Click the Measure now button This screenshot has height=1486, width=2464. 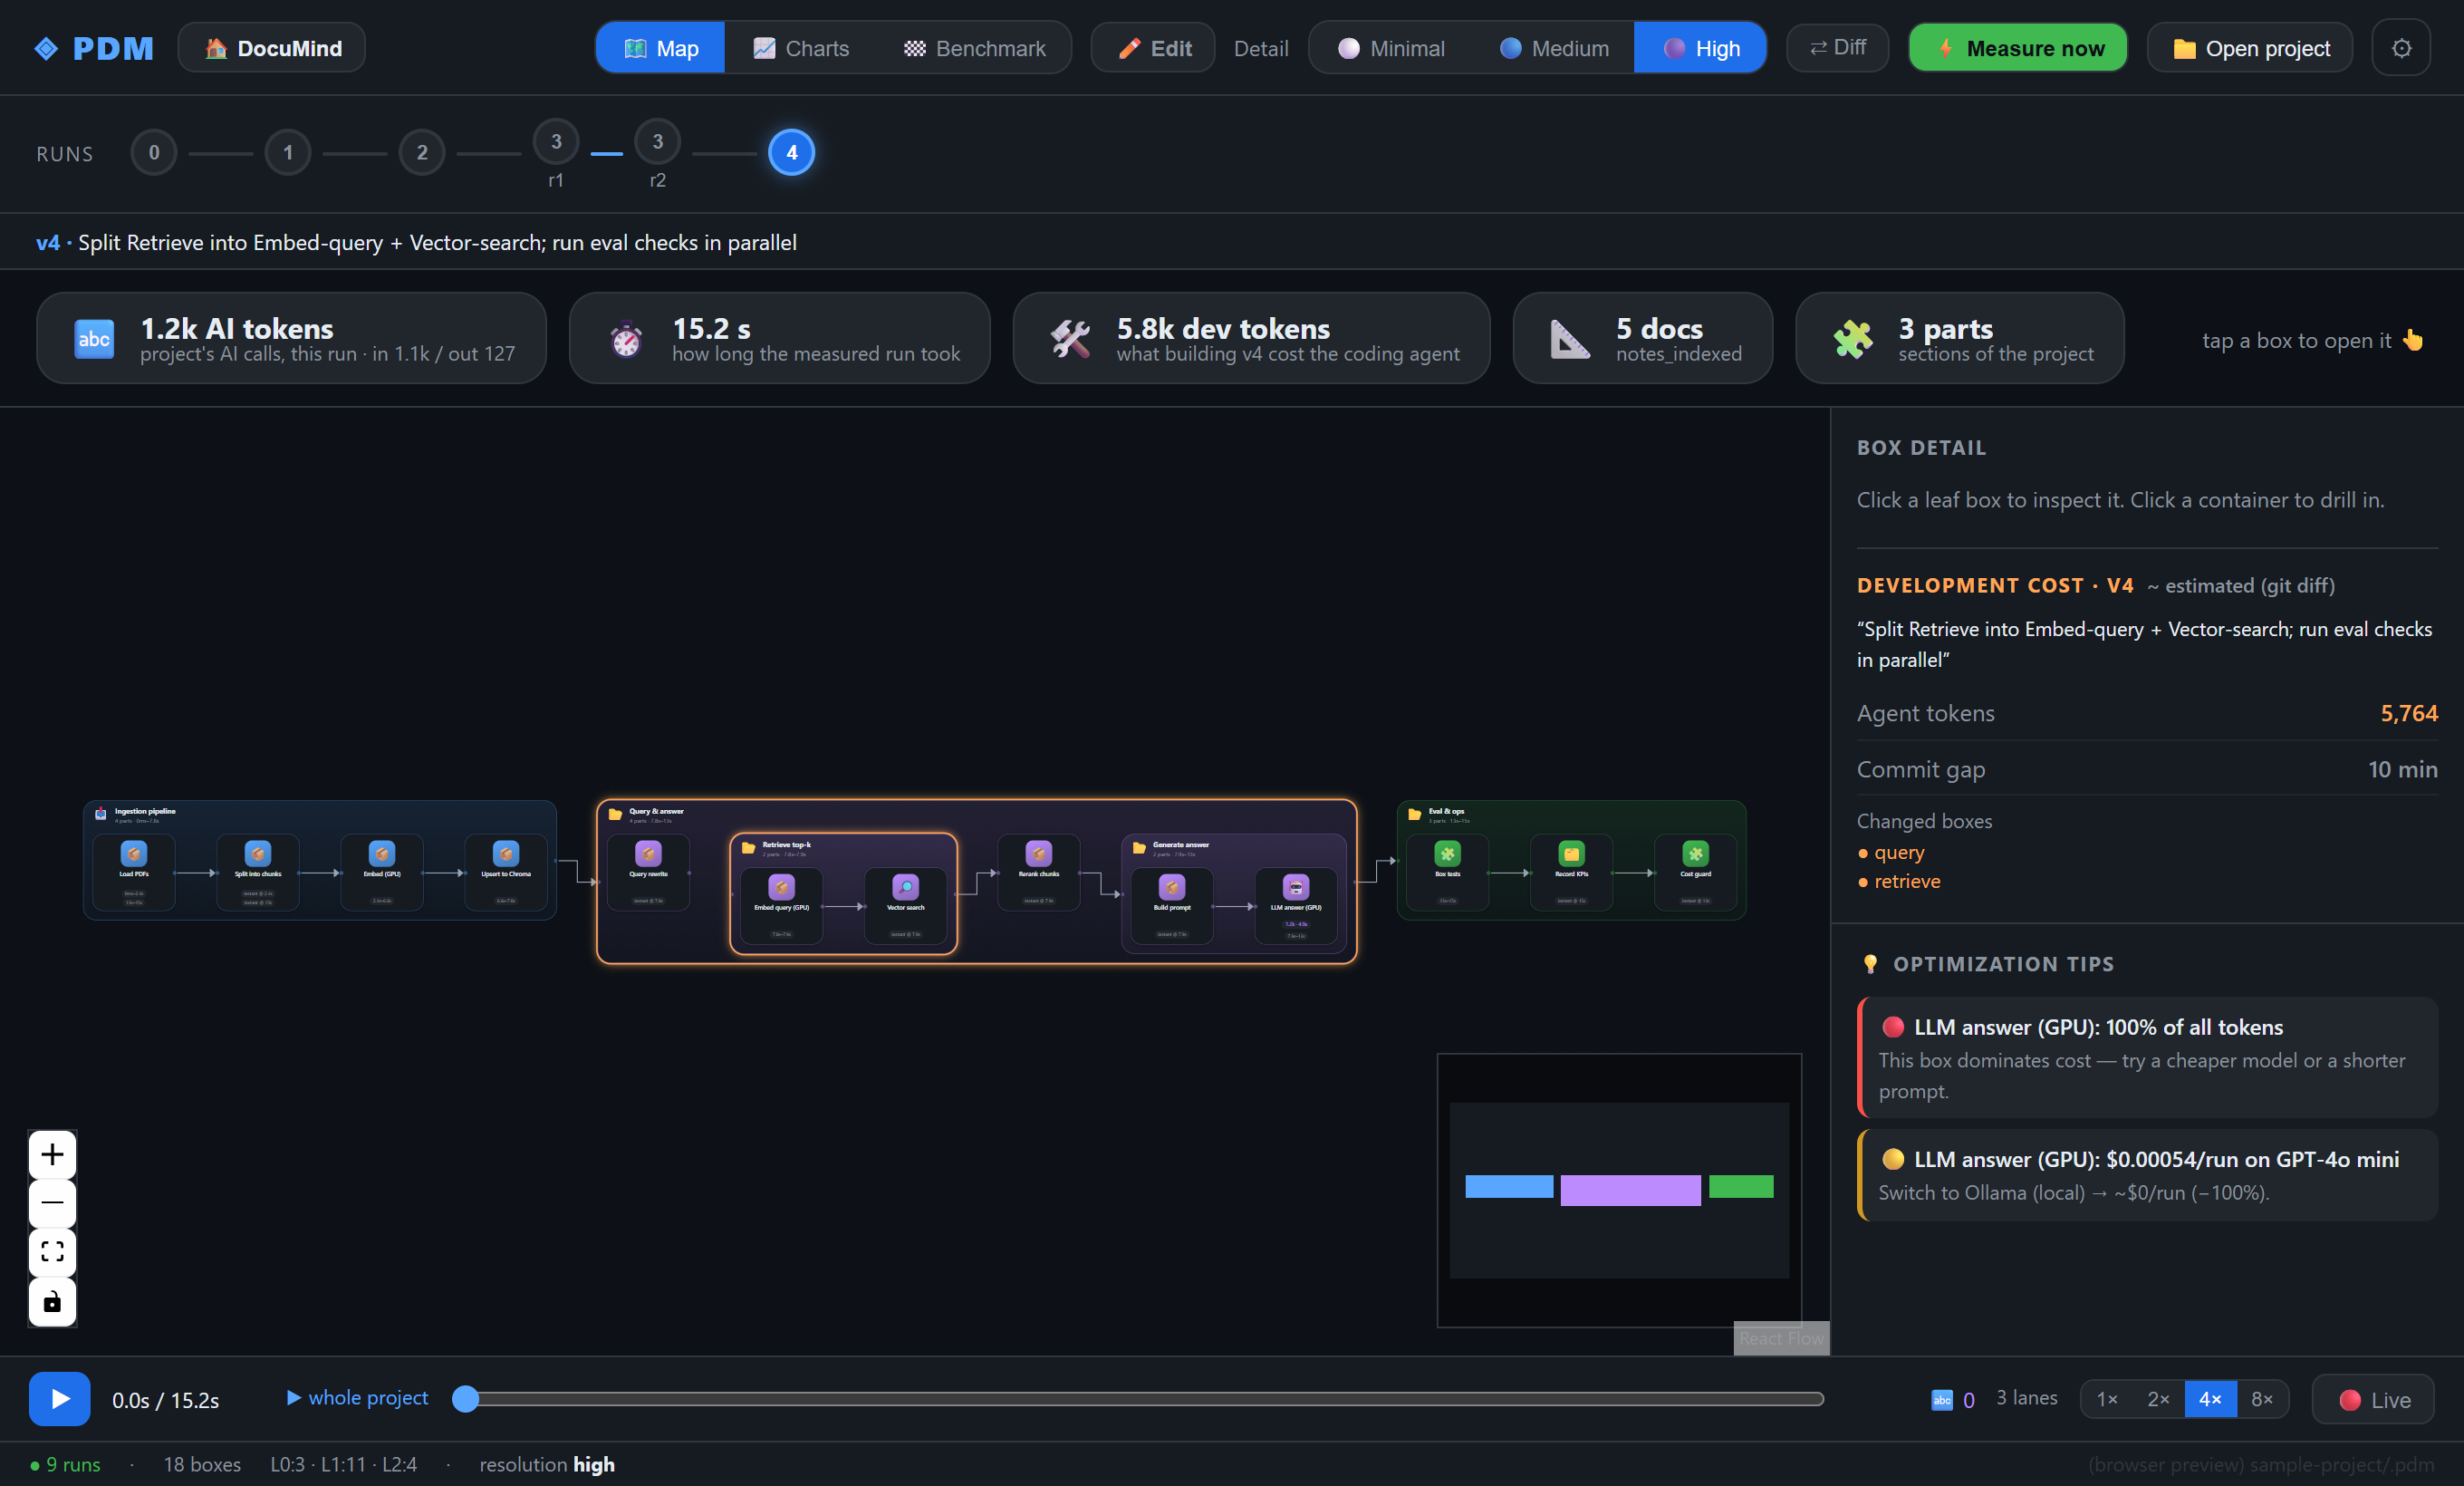coord(2017,48)
